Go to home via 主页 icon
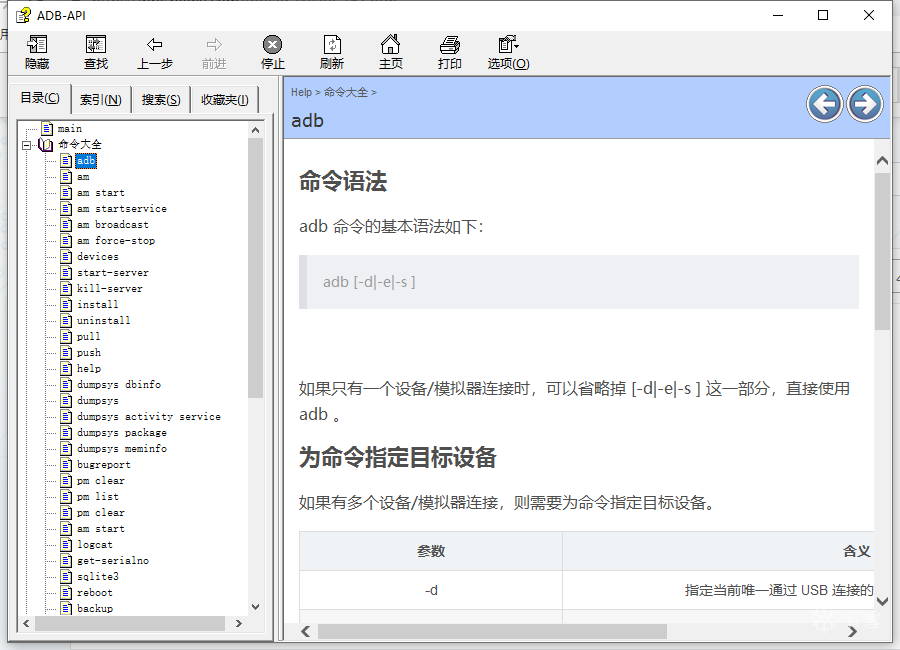900x650 pixels. click(391, 52)
